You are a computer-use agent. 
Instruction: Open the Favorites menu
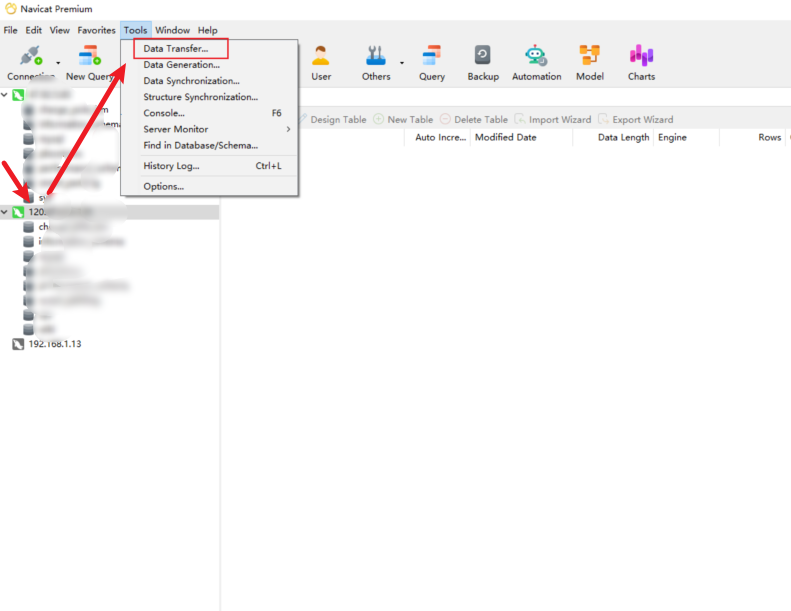[96, 30]
